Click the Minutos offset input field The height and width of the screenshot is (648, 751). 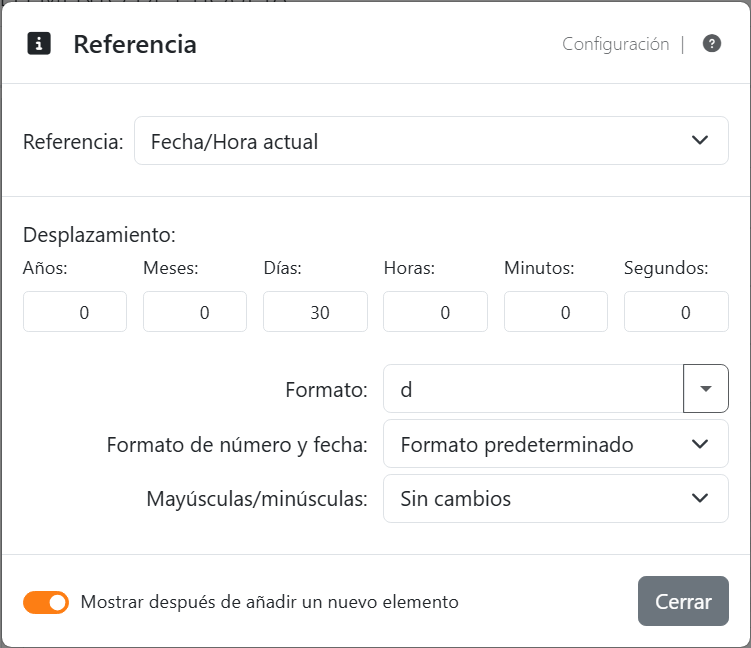556,312
